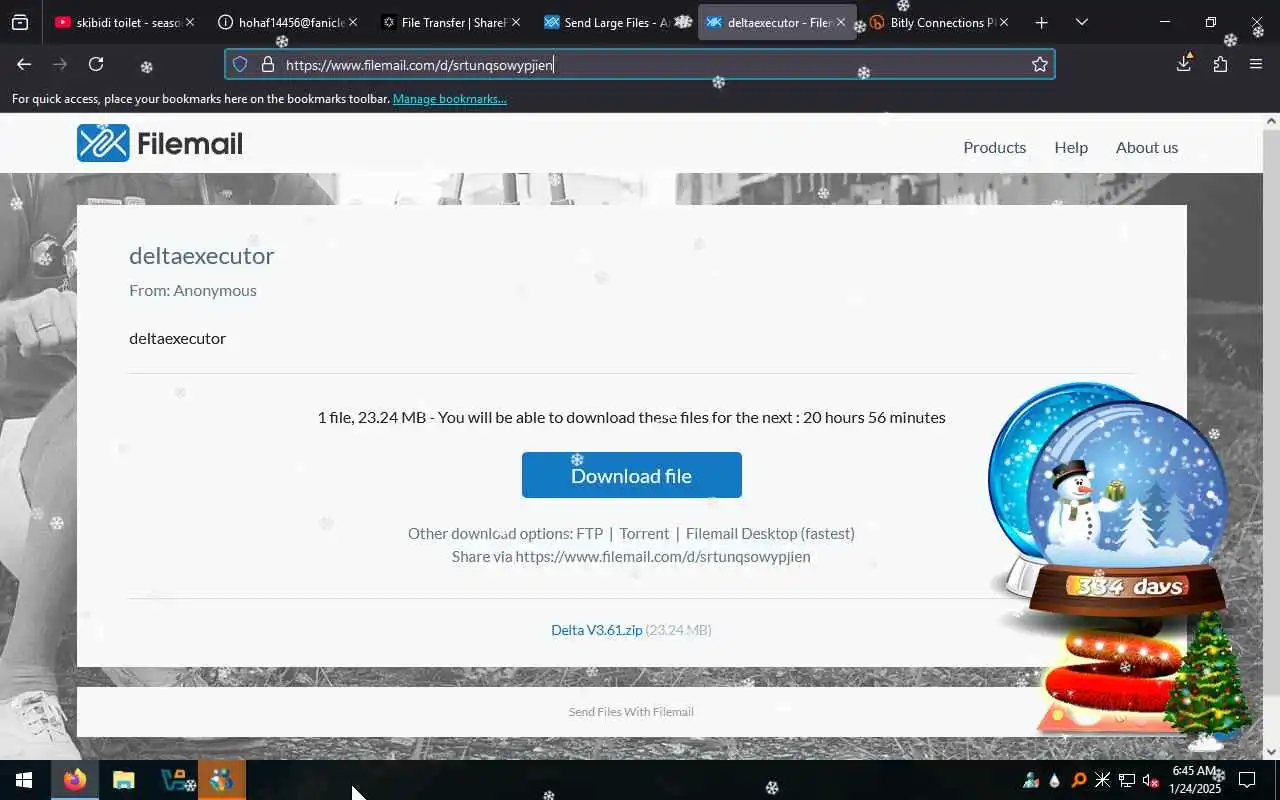Close the Bitly Connections tab

point(1004,22)
